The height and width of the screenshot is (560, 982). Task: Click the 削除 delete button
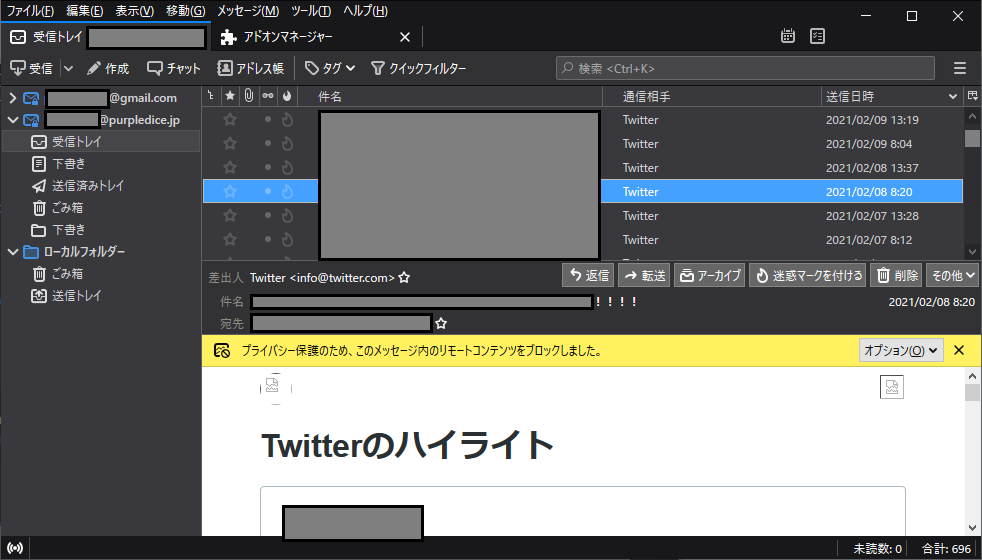pos(896,275)
